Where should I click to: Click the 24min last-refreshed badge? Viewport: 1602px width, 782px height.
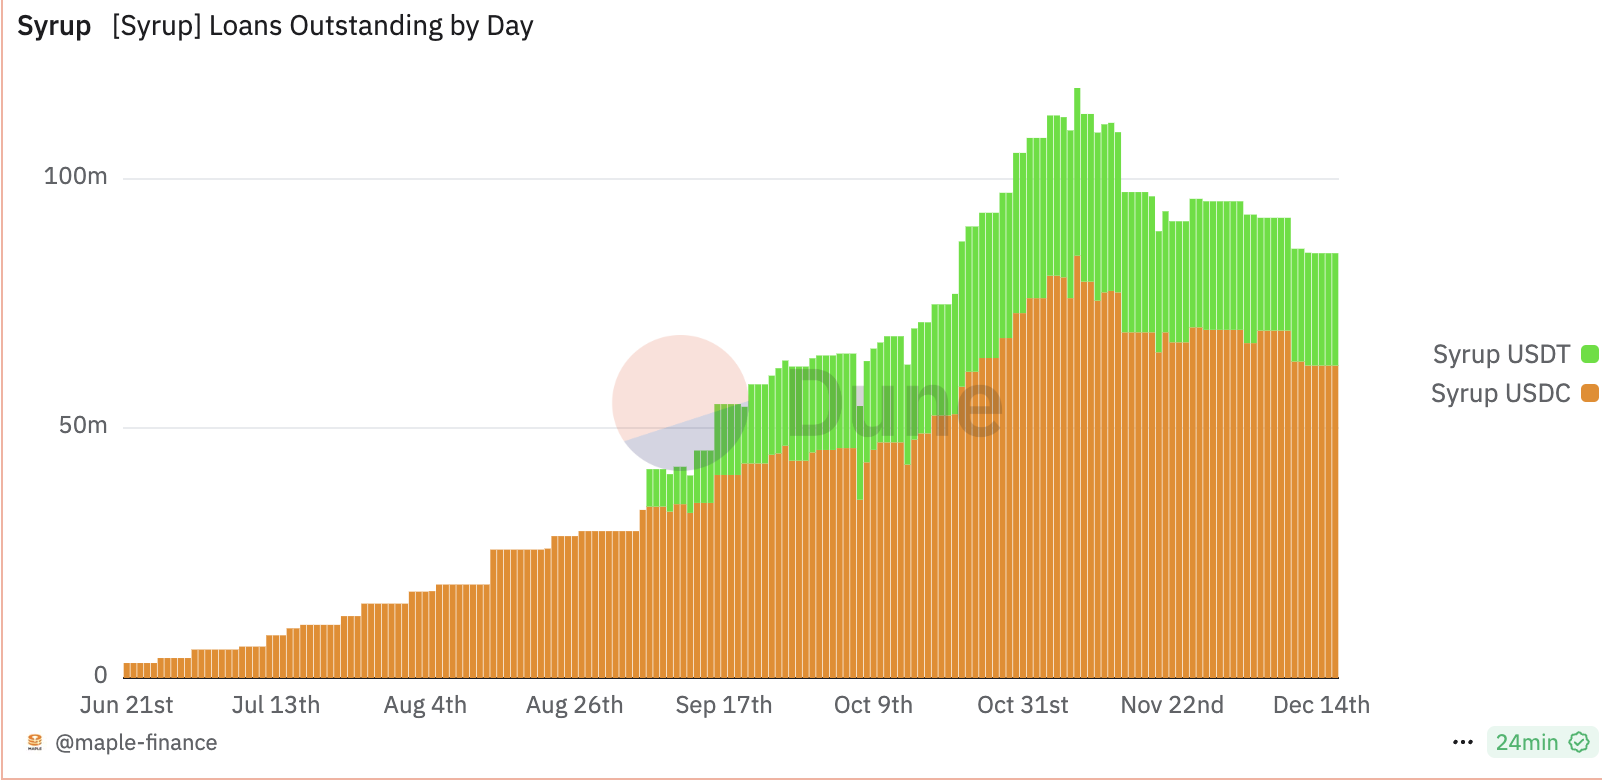point(1527,742)
